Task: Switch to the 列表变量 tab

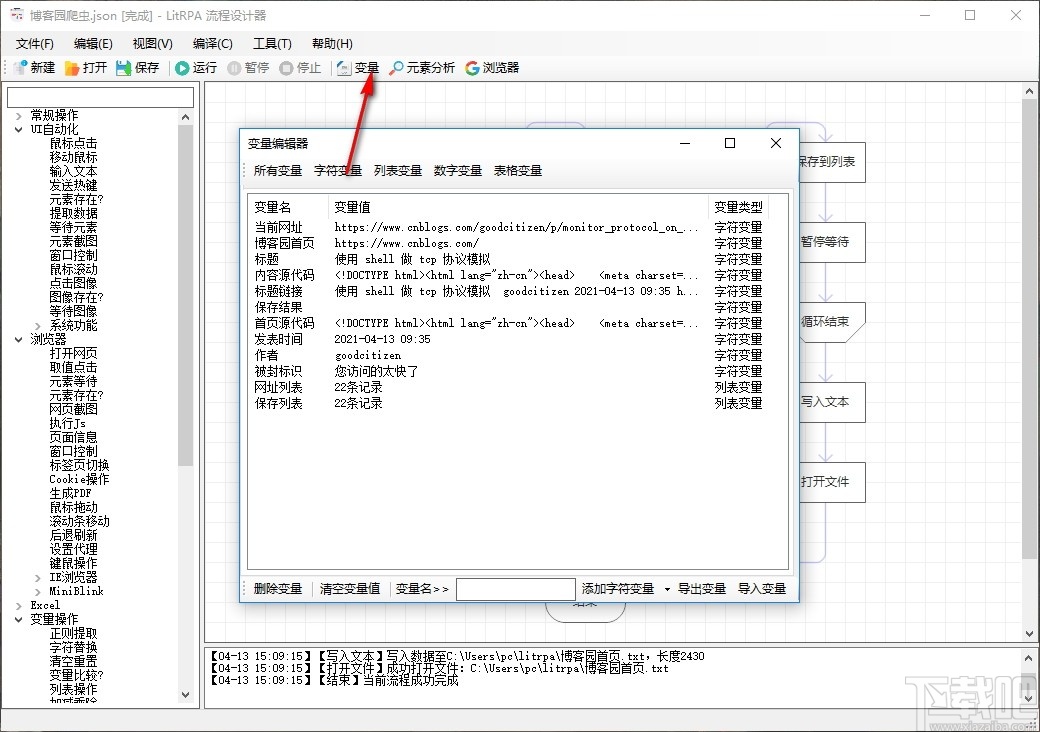Action: (x=398, y=170)
